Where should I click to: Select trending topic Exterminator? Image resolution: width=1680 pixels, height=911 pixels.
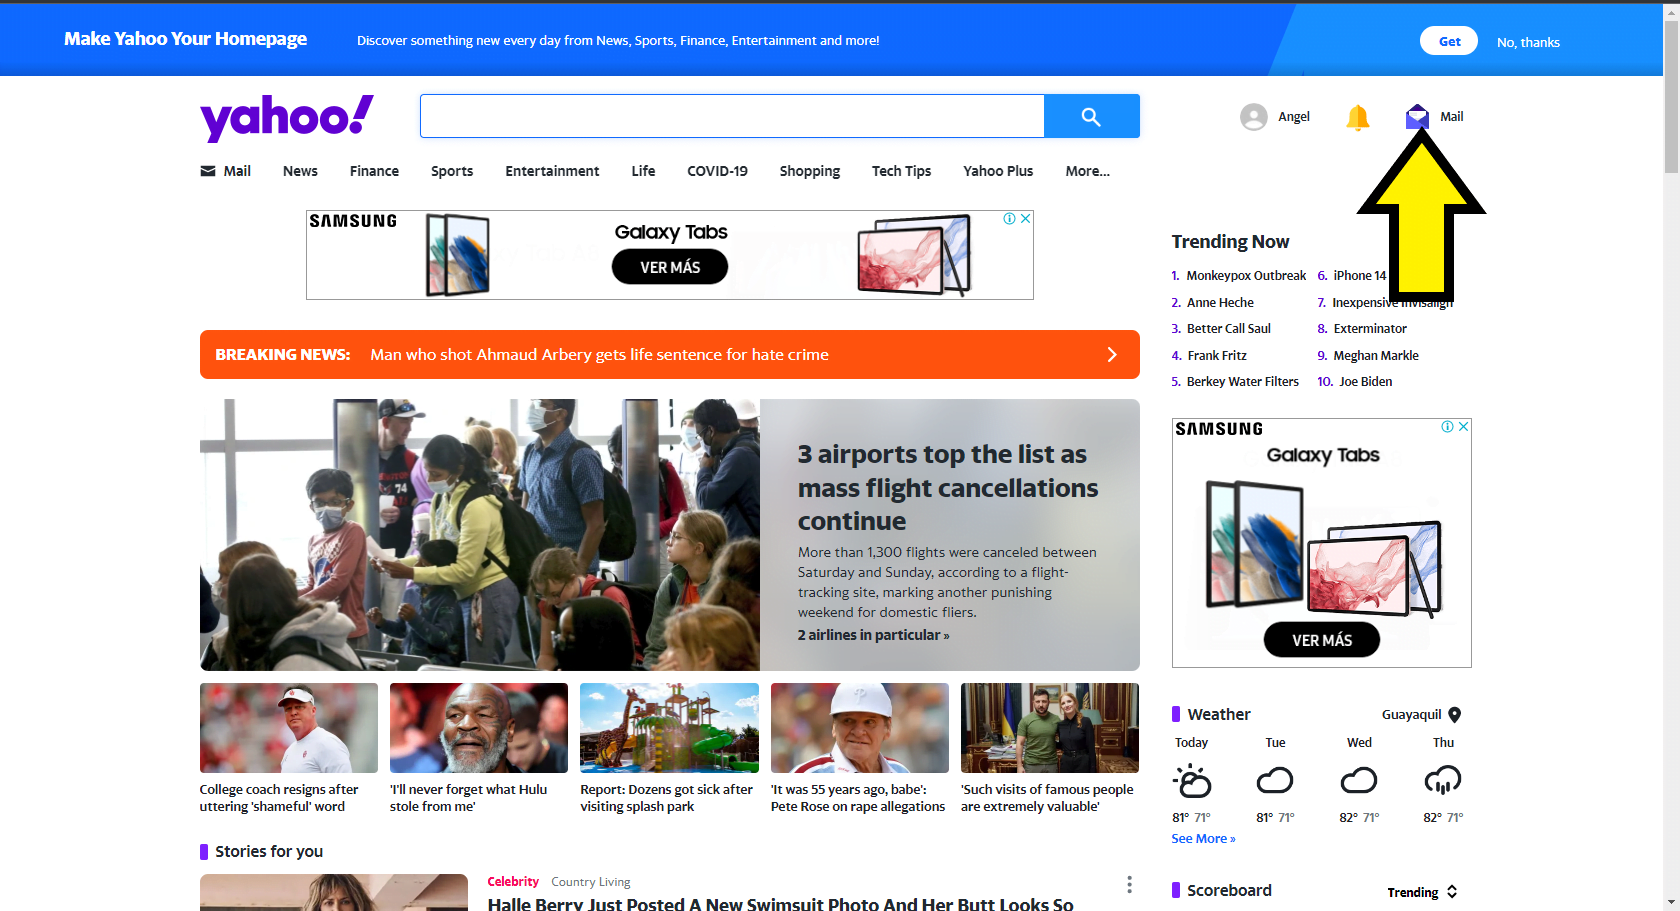tap(1370, 329)
